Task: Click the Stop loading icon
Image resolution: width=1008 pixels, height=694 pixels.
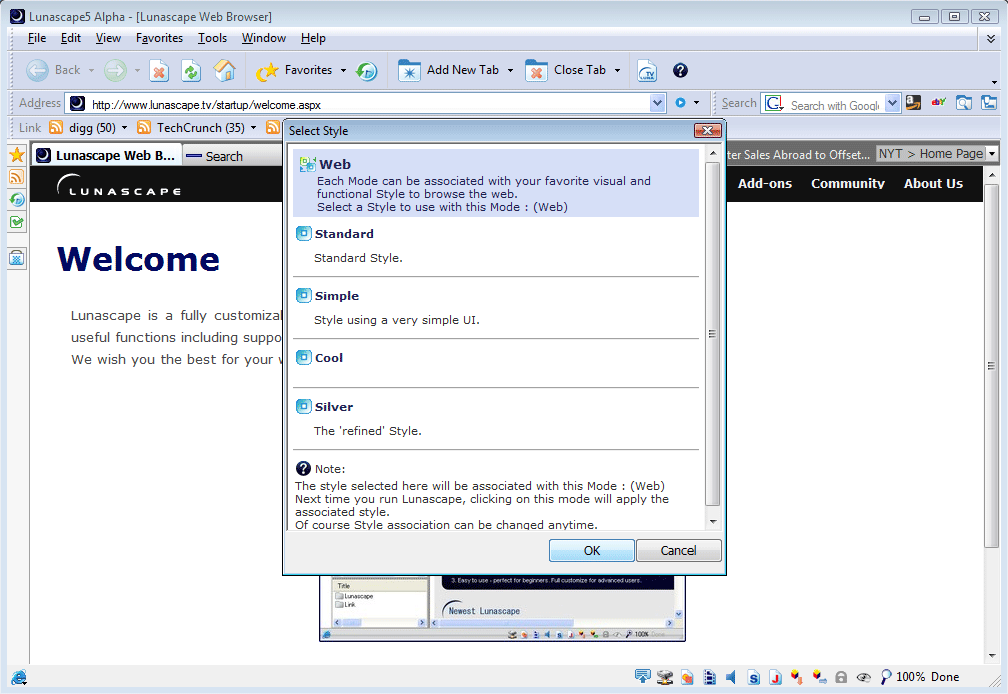Action: click(x=159, y=71)
